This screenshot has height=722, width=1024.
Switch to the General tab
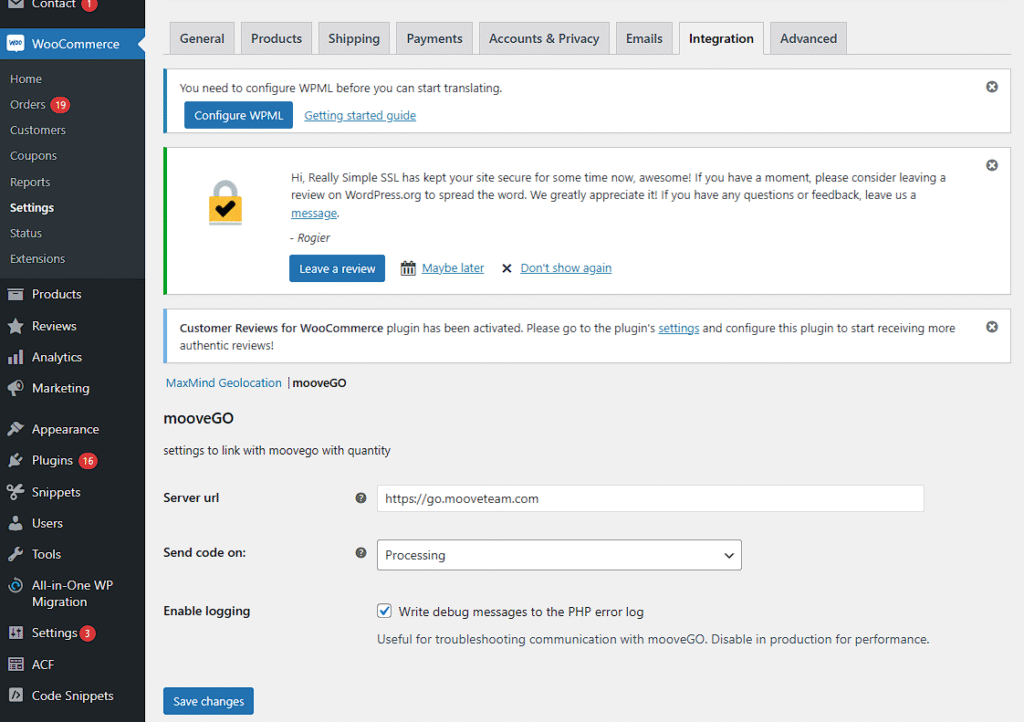pyautogui.click(x=202, y=39)
